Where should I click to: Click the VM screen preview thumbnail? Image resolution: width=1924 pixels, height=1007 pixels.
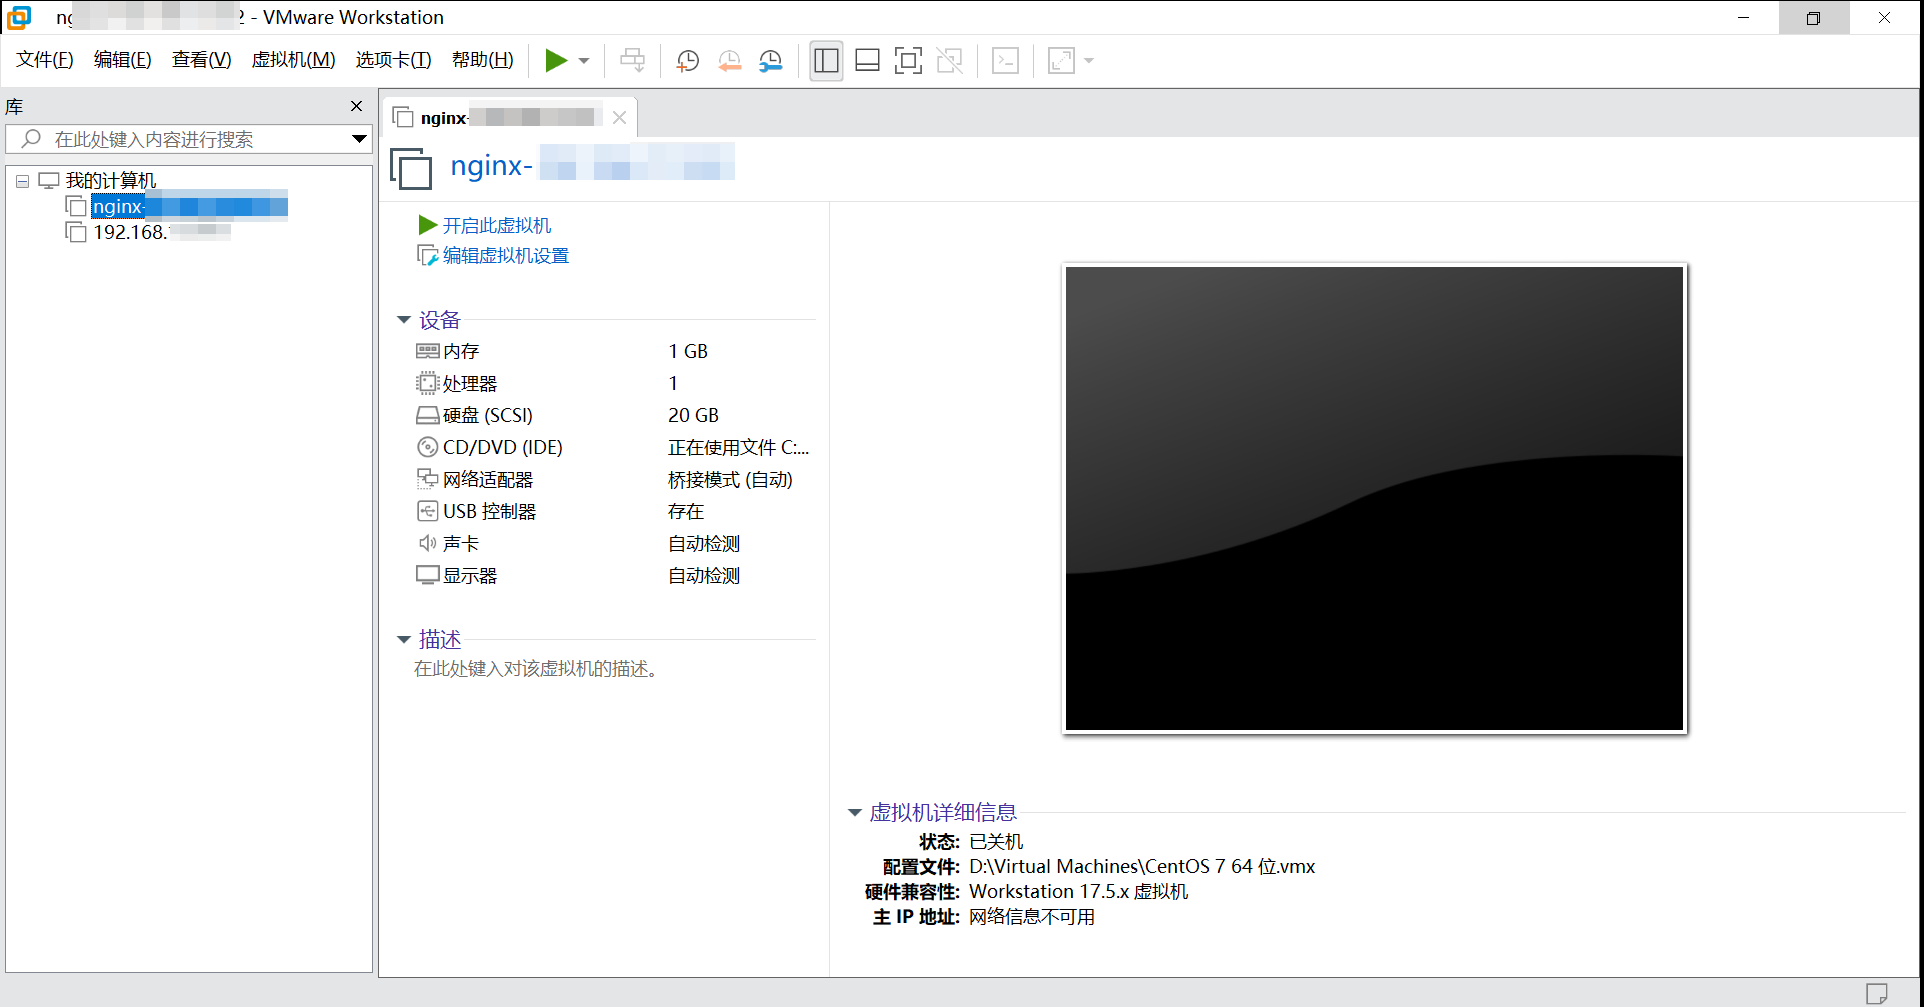pyautogui.click(x=1375, y=498)
